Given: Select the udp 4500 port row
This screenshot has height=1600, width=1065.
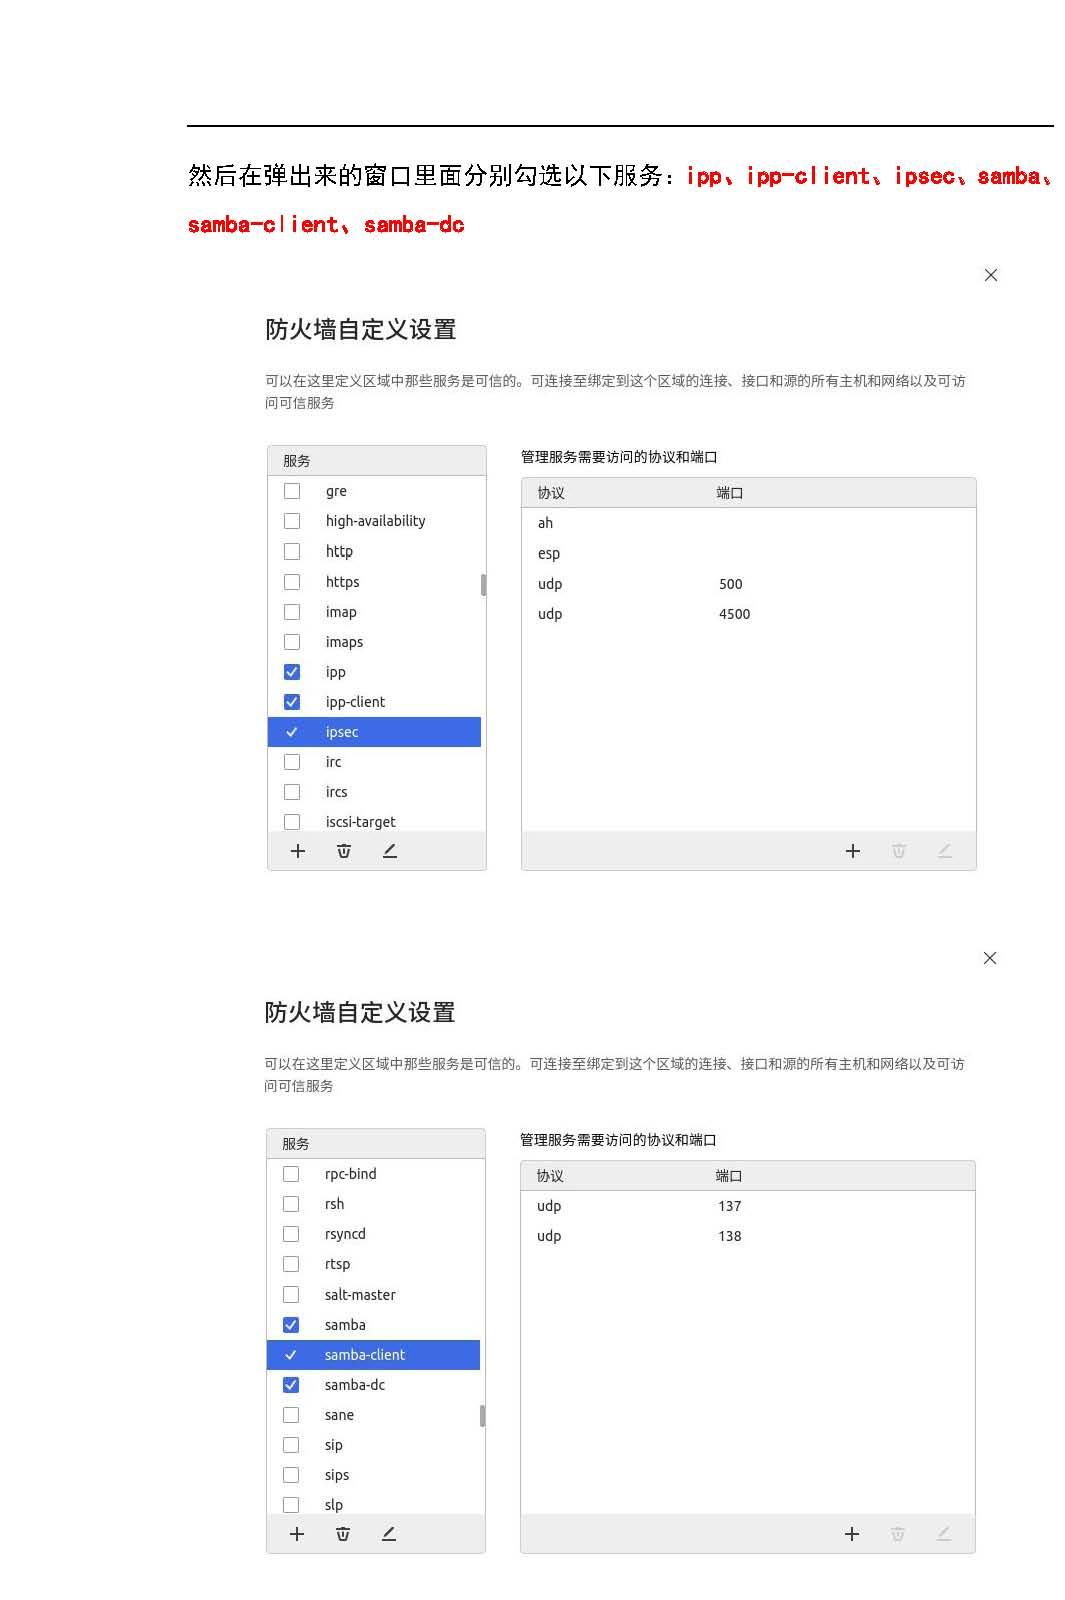Looking at the screenshot, I should pos(748,614).
